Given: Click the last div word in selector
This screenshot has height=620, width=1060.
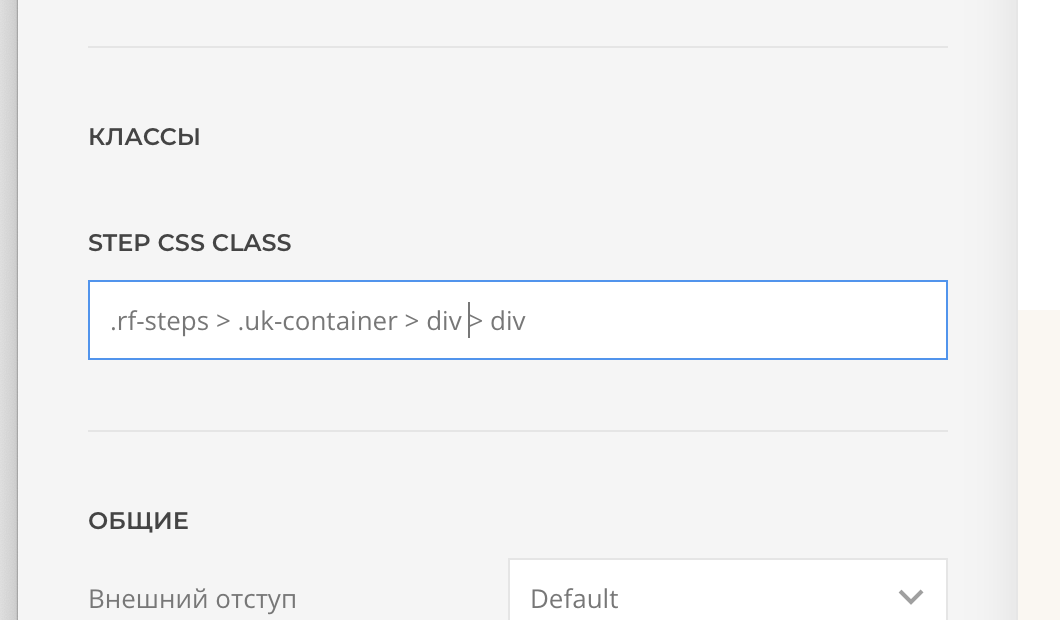Looking at the screenshot, I should (x=507, y=321).
